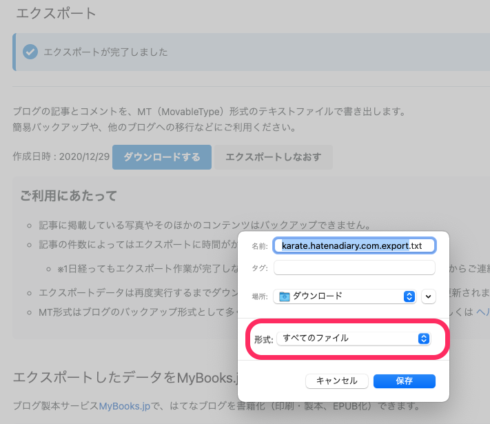Click the エクスポートしなおす re-export button
The image size is (490, 424).
tap(273, 157)
